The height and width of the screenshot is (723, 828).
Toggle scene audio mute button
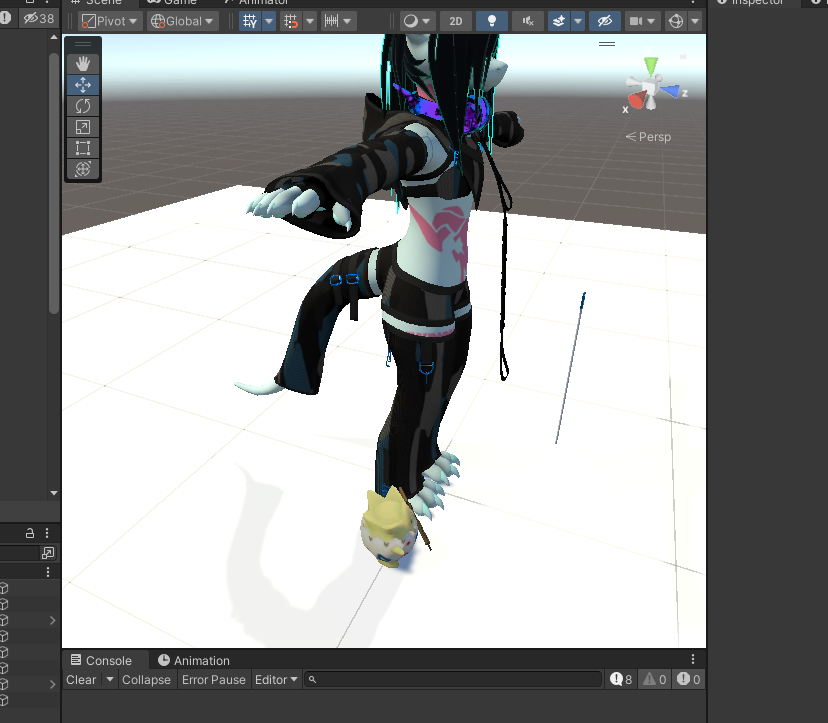click(x=527, y=21)
